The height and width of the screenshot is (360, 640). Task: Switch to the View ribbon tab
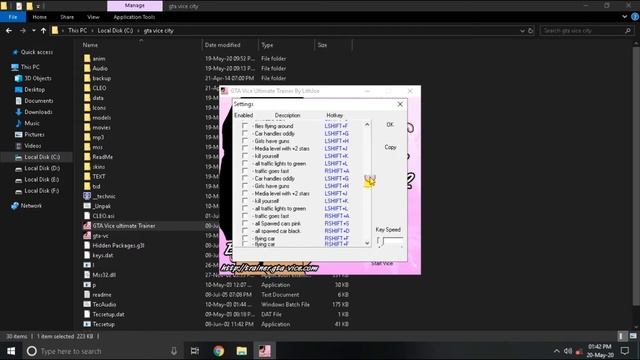tap(93, 17)
